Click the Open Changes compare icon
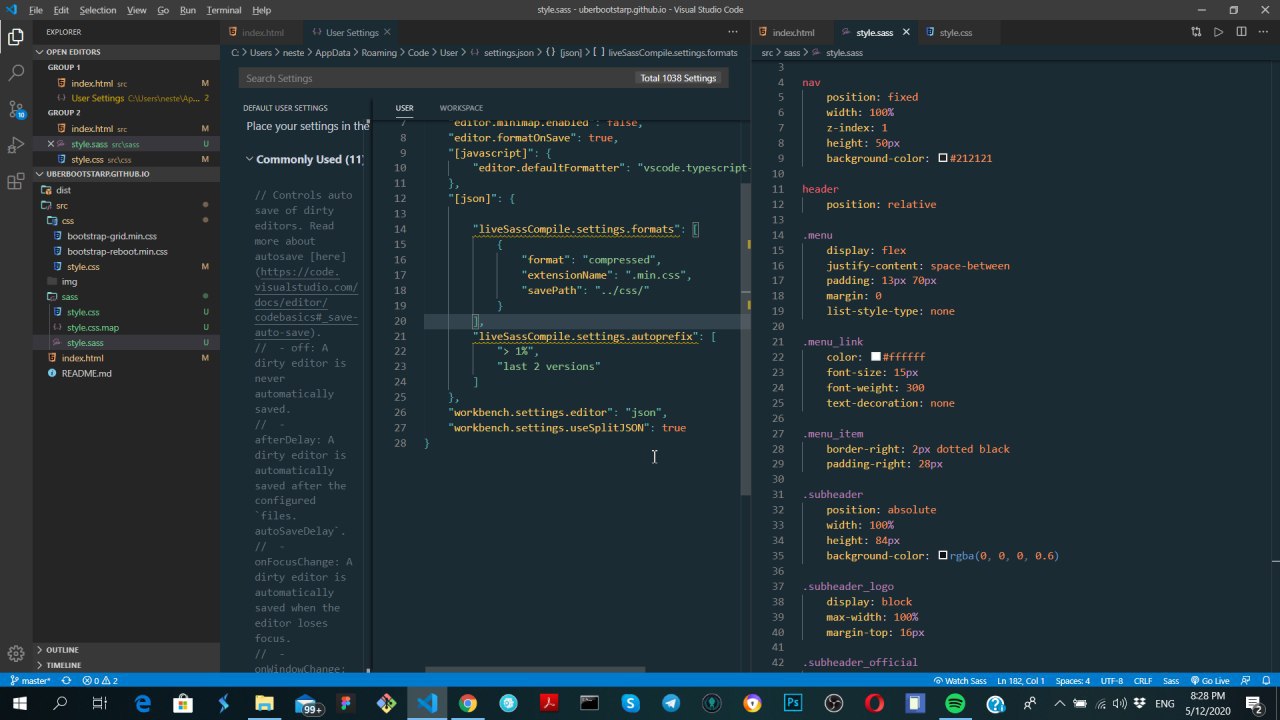Viewport: 1280px width, 720px height. (x=1196, y=32)
